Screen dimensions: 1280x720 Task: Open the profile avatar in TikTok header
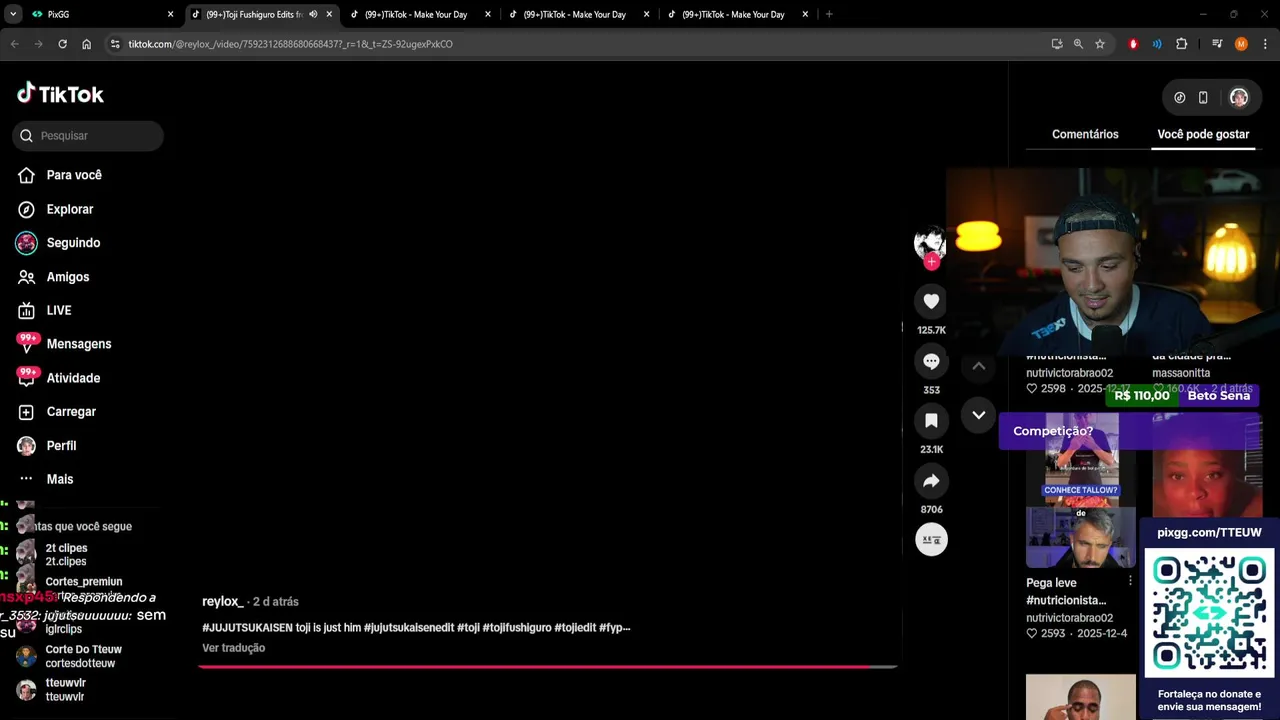[x=1239, y=98]
